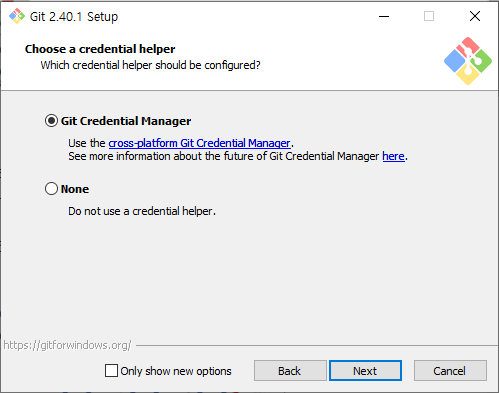Image resolution: width=499 pixels, height=393 pixels.
Task: Go to the previous page with Back
Action: [x=290, y=370]
